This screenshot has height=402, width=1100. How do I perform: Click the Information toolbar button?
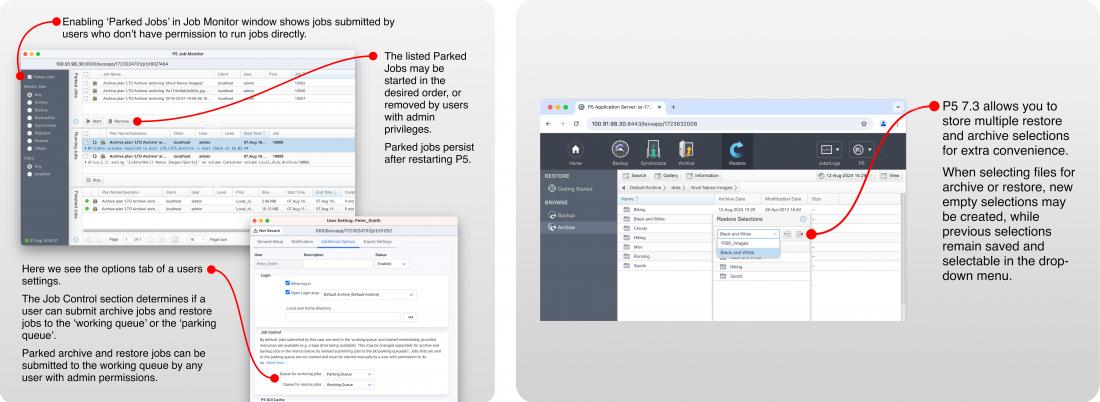(x=702, y=175)
